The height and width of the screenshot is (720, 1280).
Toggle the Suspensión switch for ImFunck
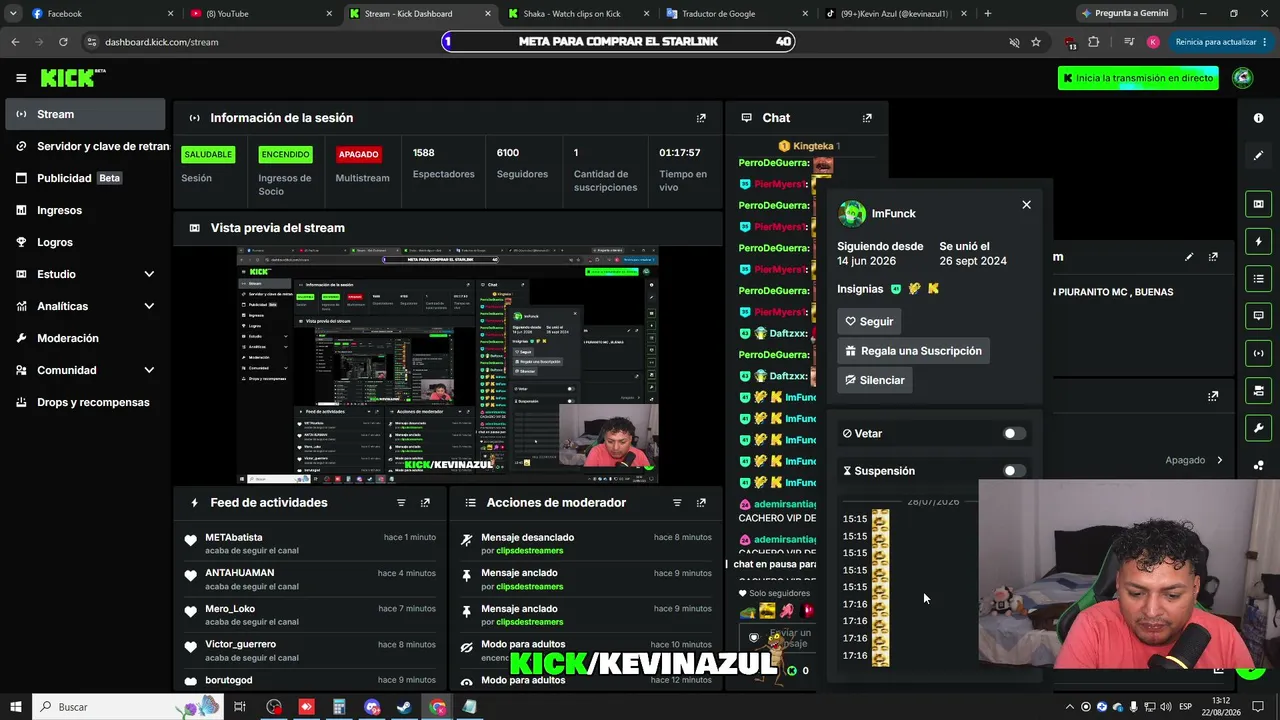(x=1014, y=471)
